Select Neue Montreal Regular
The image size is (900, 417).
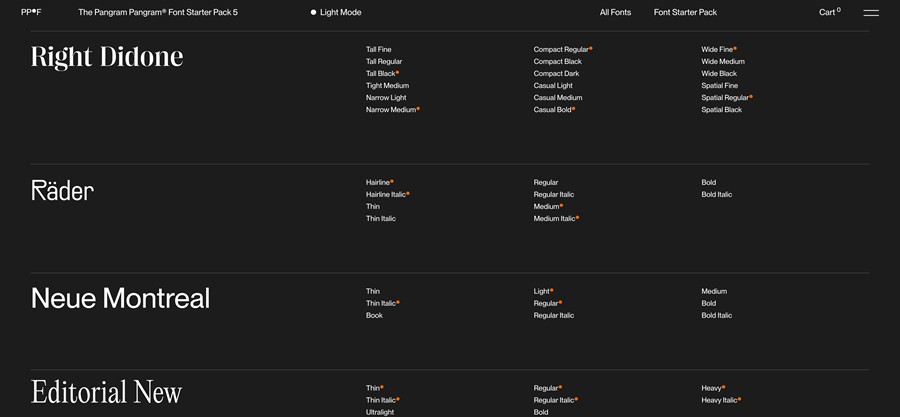point(548,303)
